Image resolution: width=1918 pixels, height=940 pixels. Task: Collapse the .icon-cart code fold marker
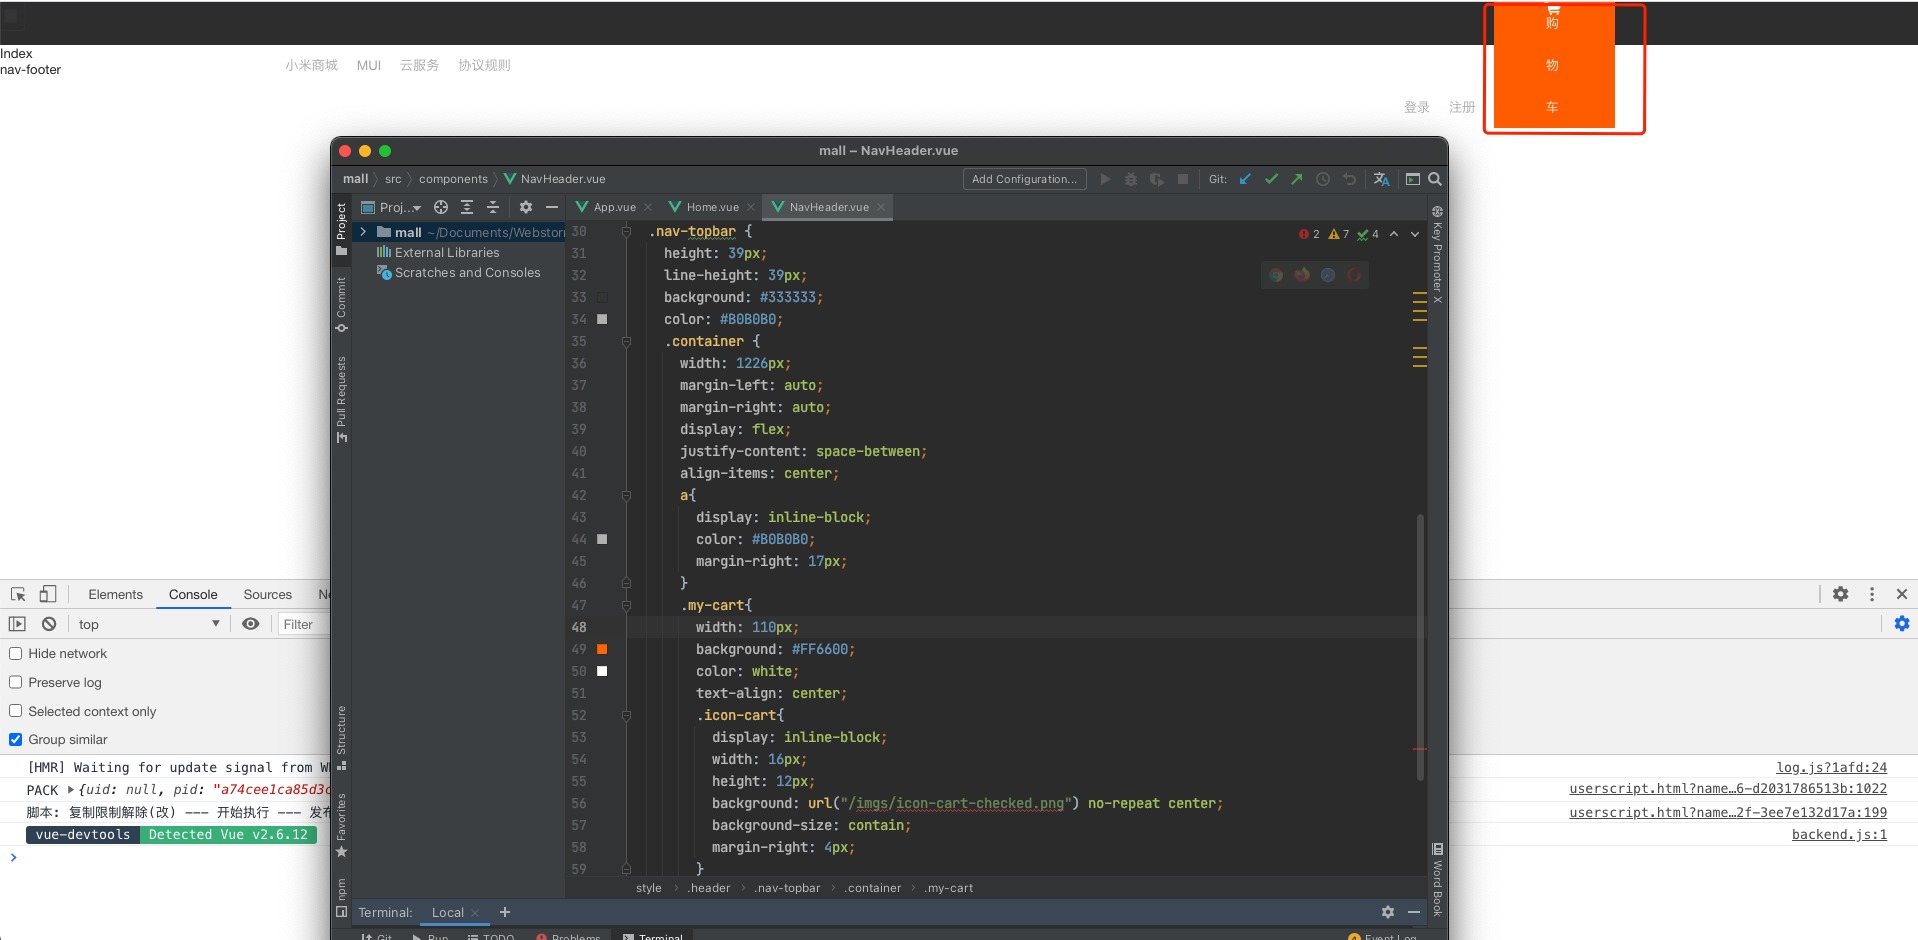point(626,715)
